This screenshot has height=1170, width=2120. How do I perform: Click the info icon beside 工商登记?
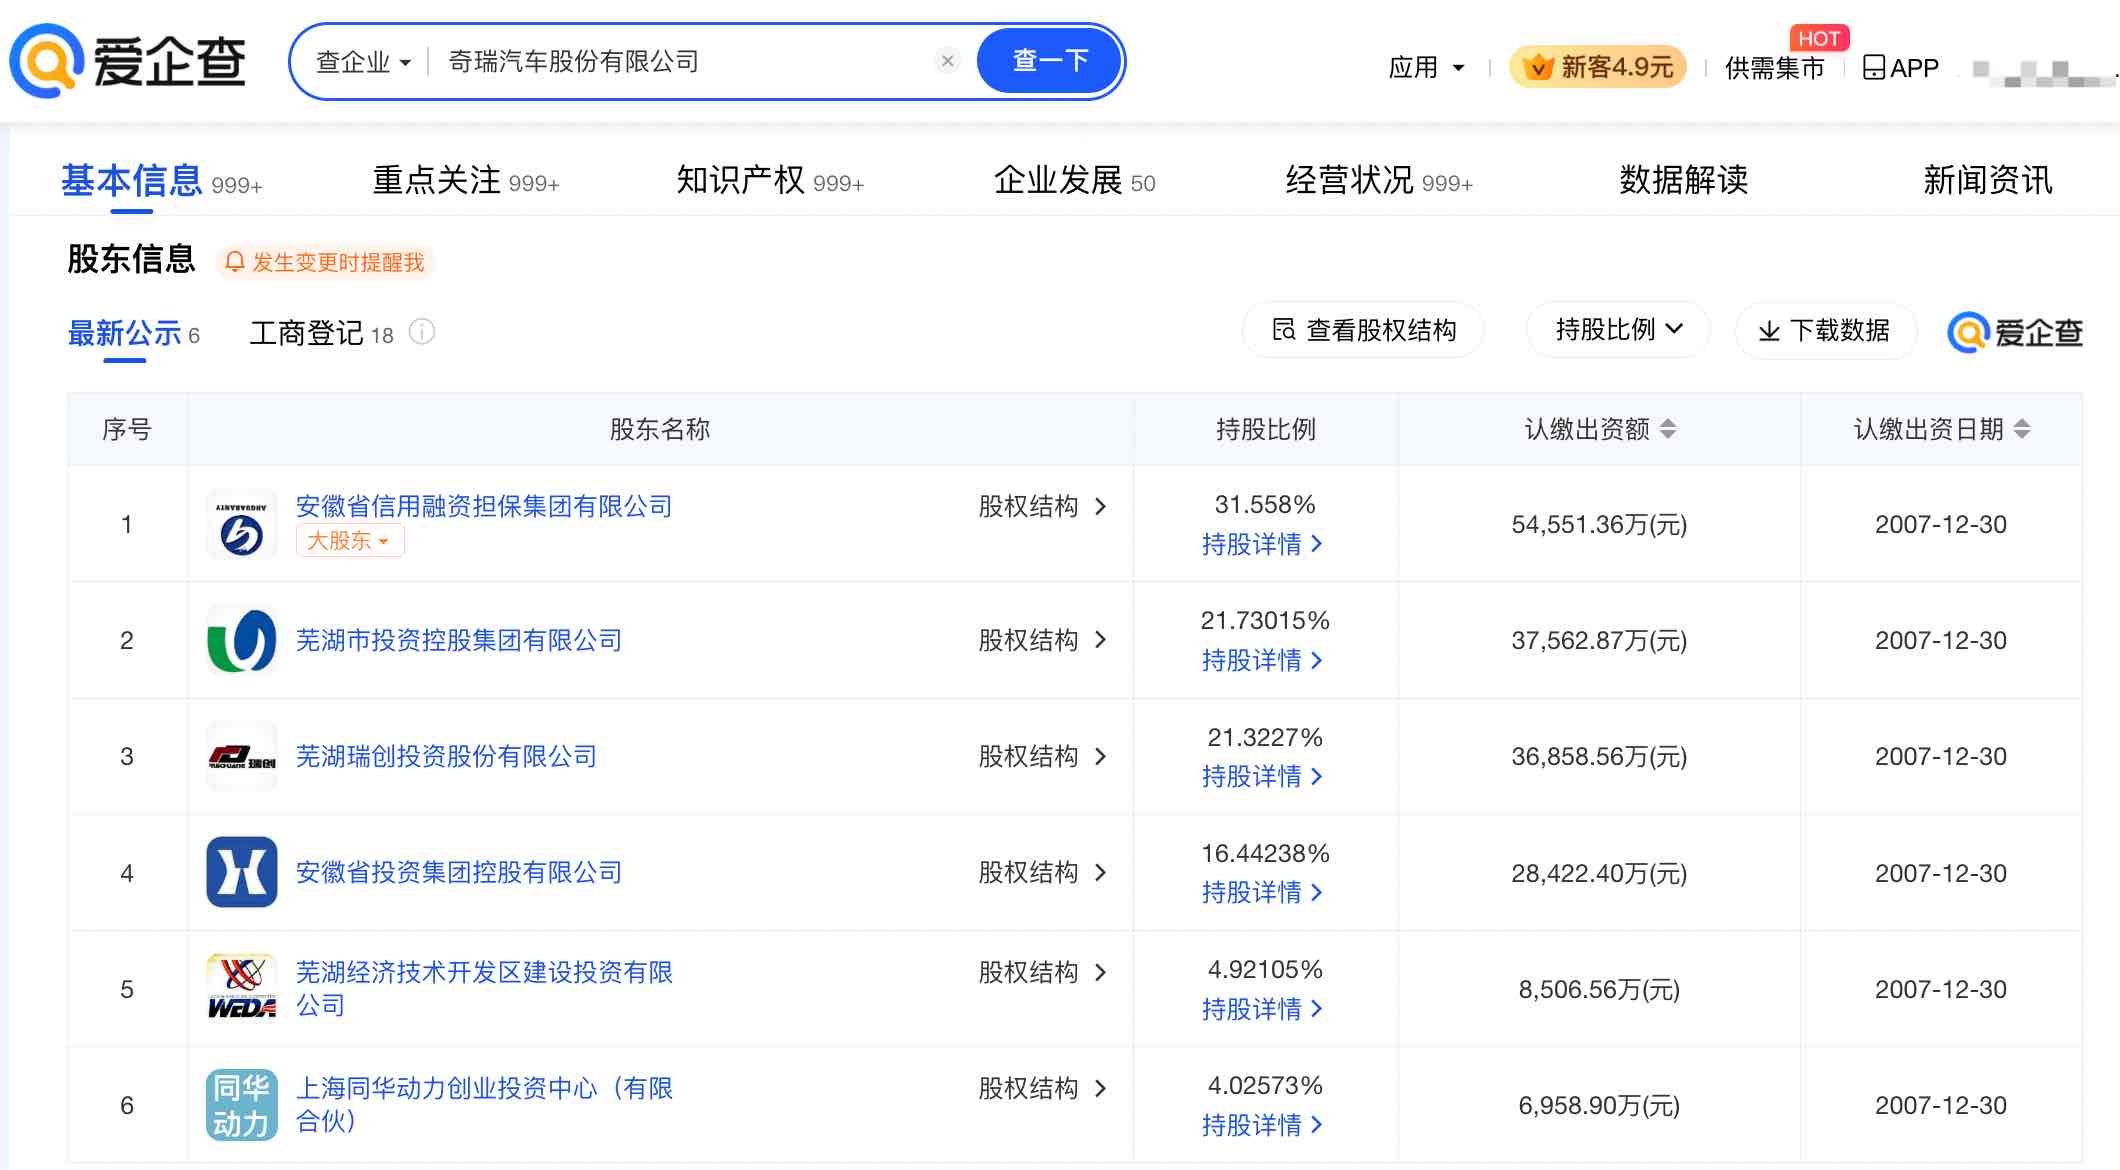click(424, 333)
